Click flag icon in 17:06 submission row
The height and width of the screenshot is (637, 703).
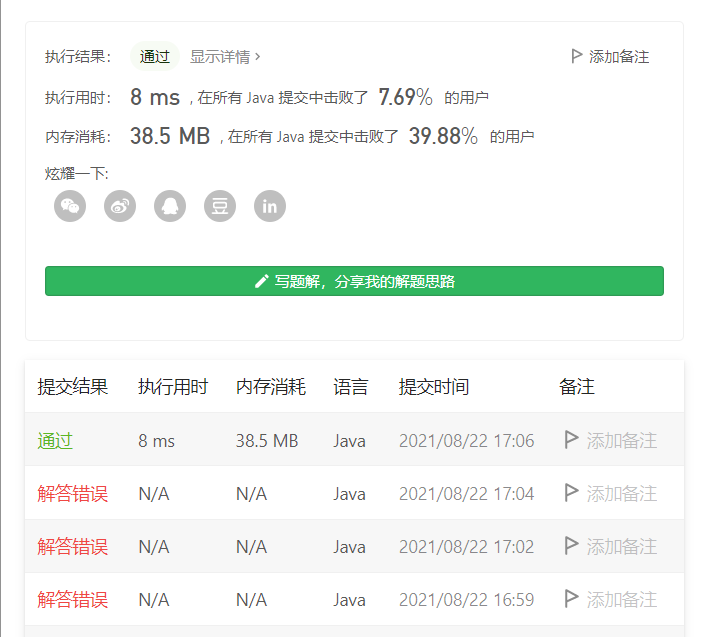click(571, 440)
